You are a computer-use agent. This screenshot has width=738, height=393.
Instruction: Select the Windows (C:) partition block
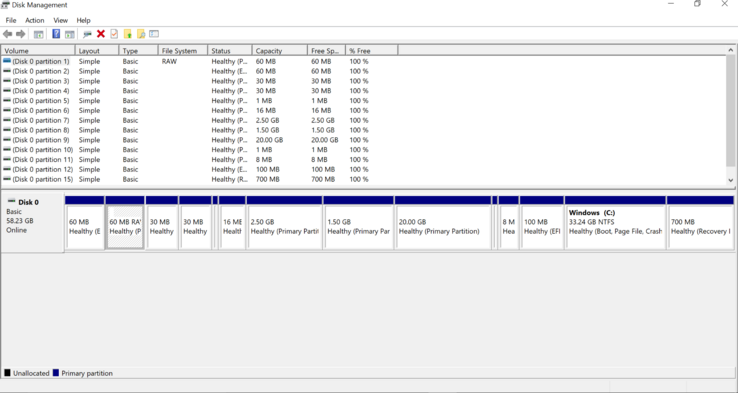[616, 223]
